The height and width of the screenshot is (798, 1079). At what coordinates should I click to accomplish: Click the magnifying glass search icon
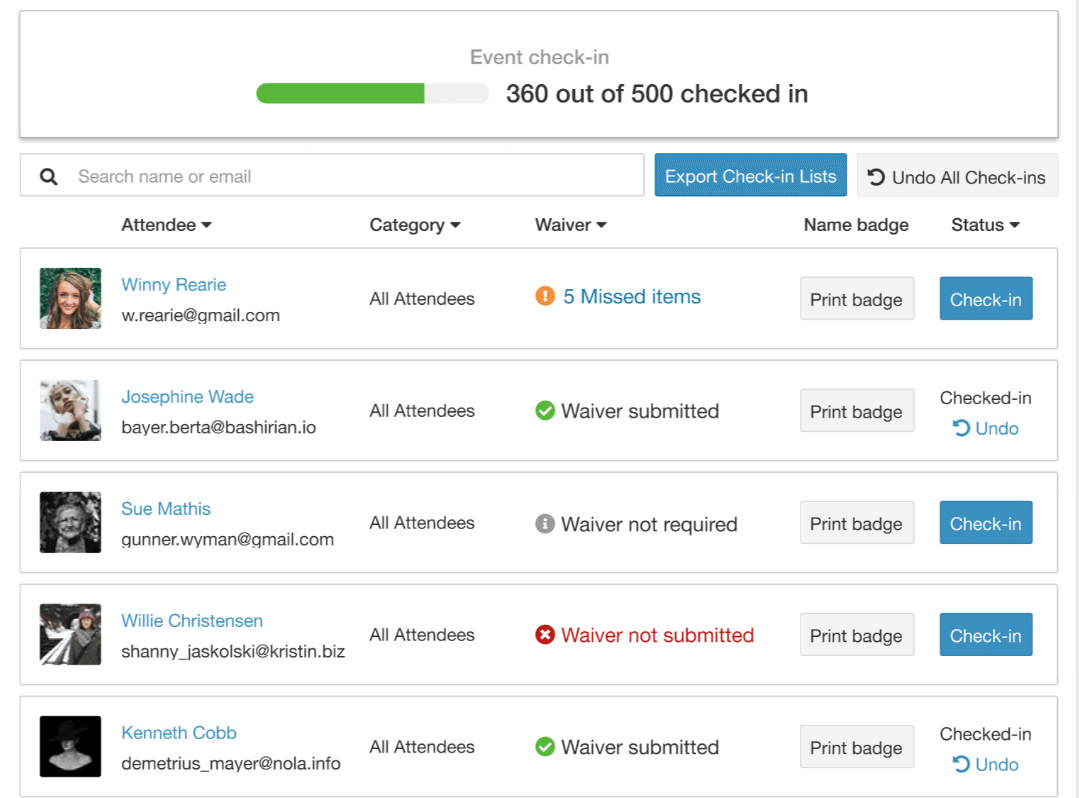coord(48,177)
